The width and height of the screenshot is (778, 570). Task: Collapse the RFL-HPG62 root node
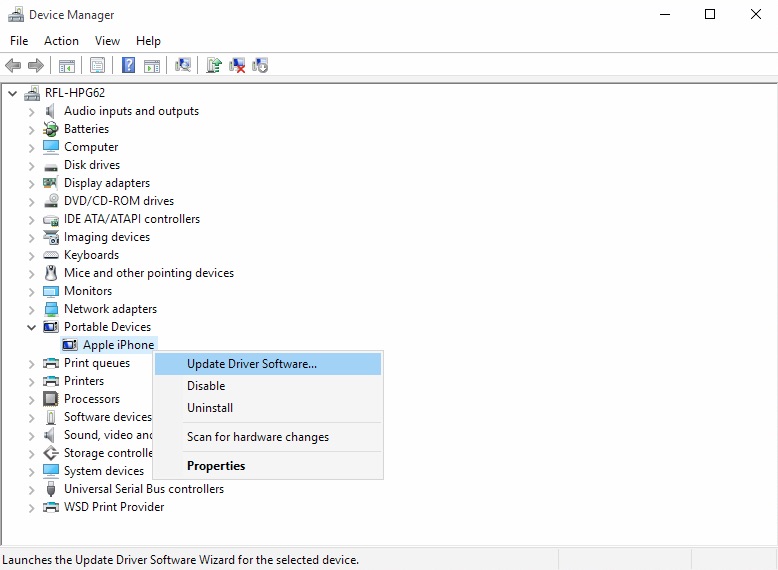pos(13,93)
